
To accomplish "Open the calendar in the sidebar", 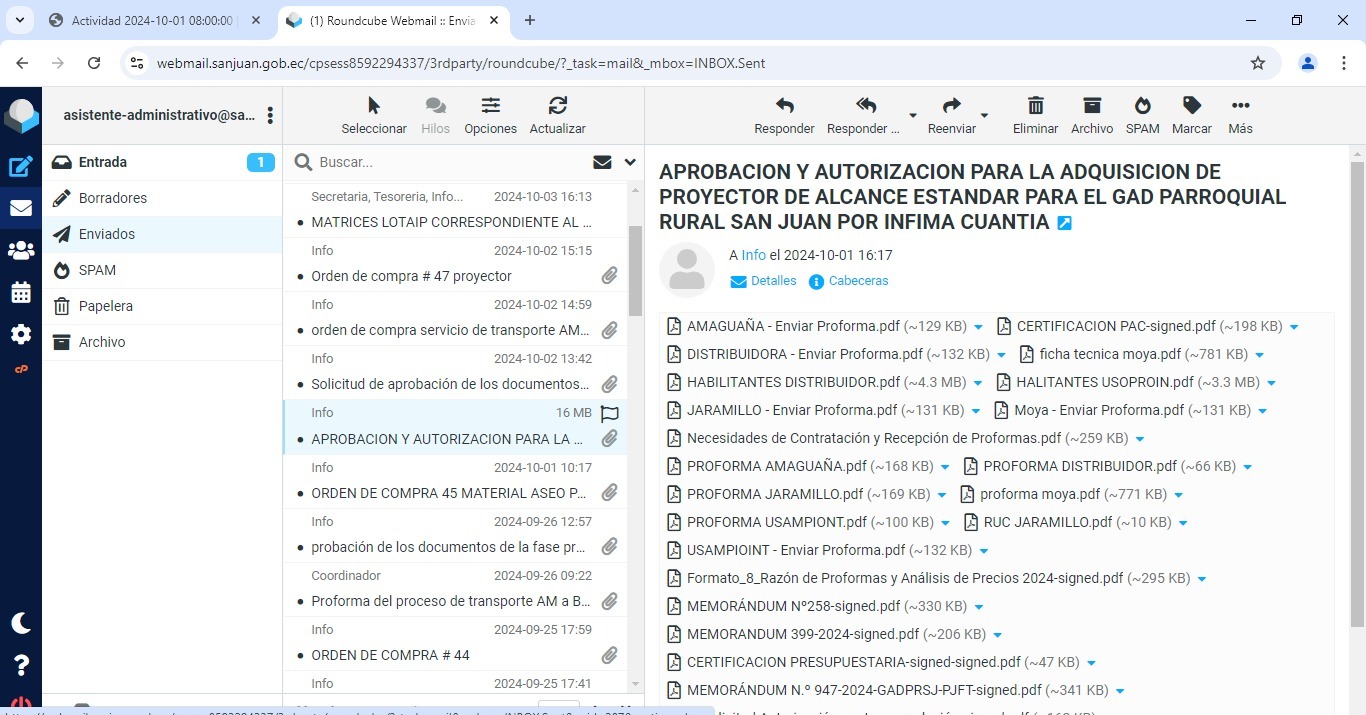I will click(x=21, y=292).
